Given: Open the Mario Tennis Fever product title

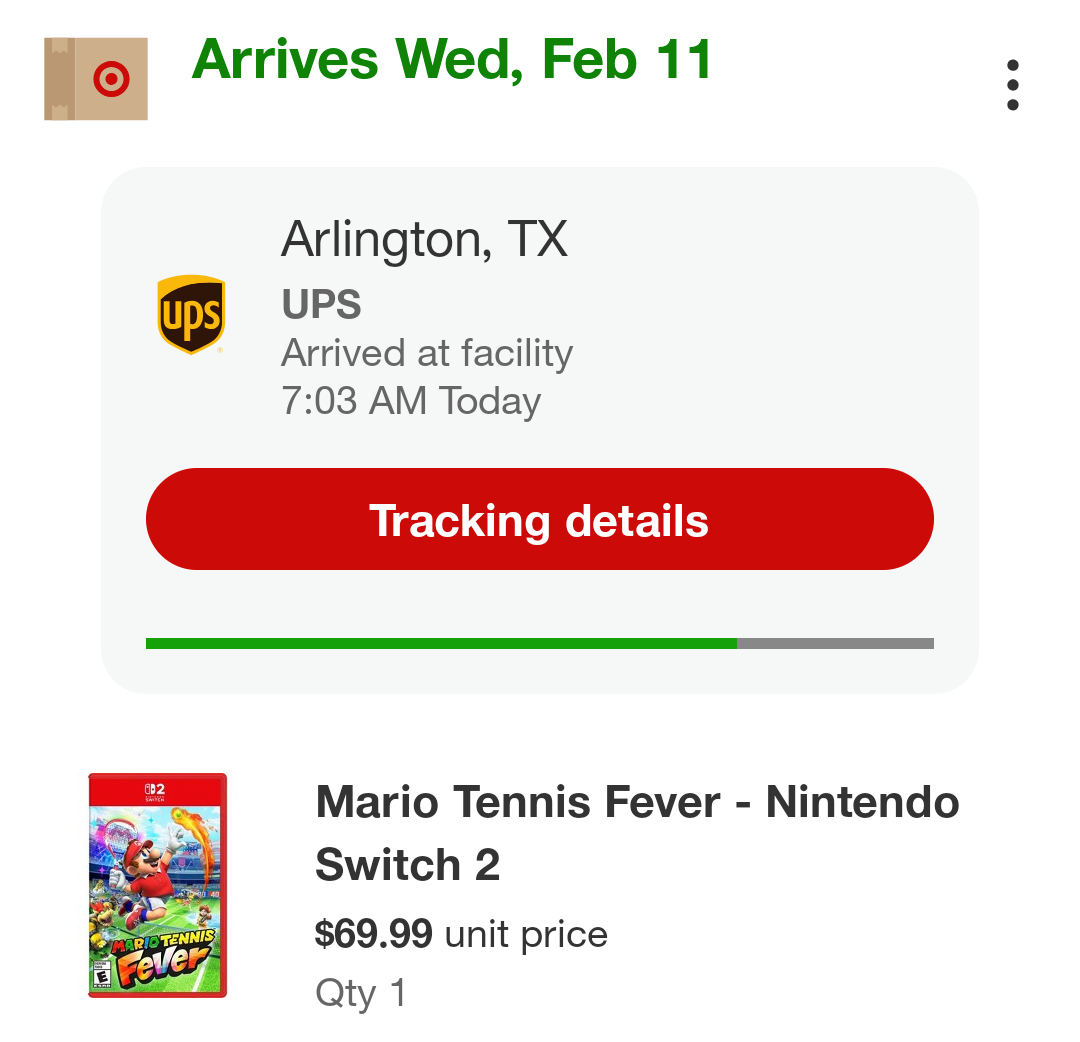Looking at the screenshot, I should pyautogui.click(x=637, y=833).
